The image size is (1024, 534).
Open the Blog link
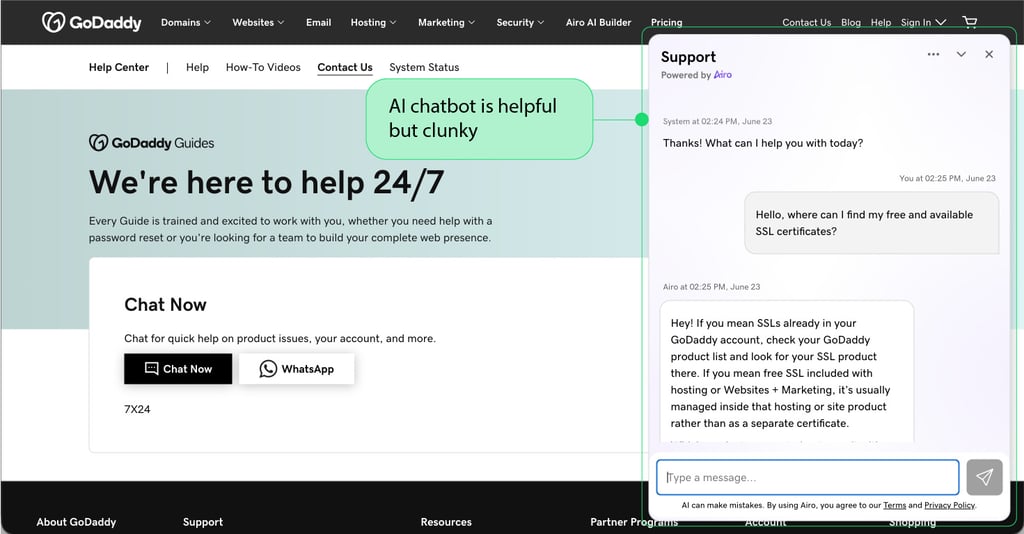(x=850, y=22)
